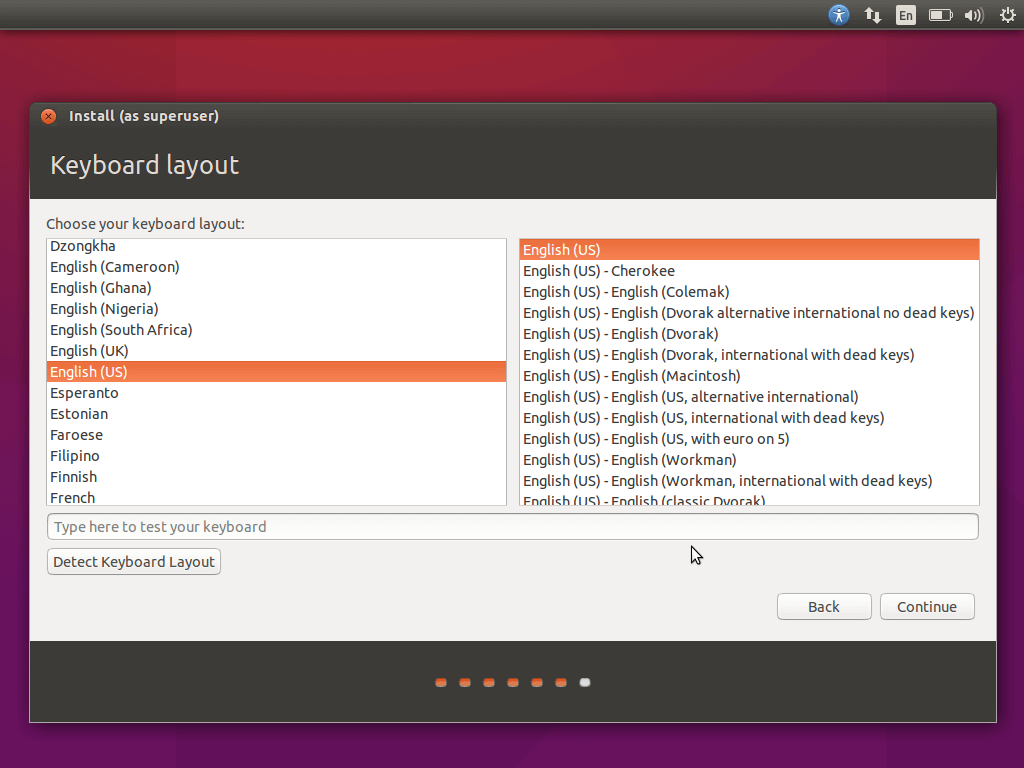Screen dimensions: 1024x768
Task: Click the keyboard test text field
Action: pos(512,527)
